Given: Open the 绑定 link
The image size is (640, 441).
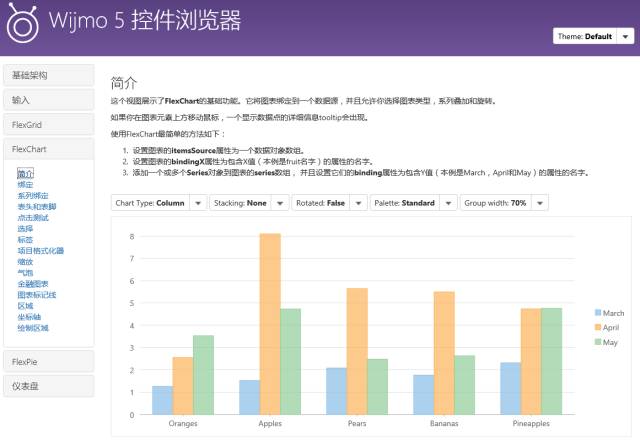Looking at the screenshot, I should point(25,185).
